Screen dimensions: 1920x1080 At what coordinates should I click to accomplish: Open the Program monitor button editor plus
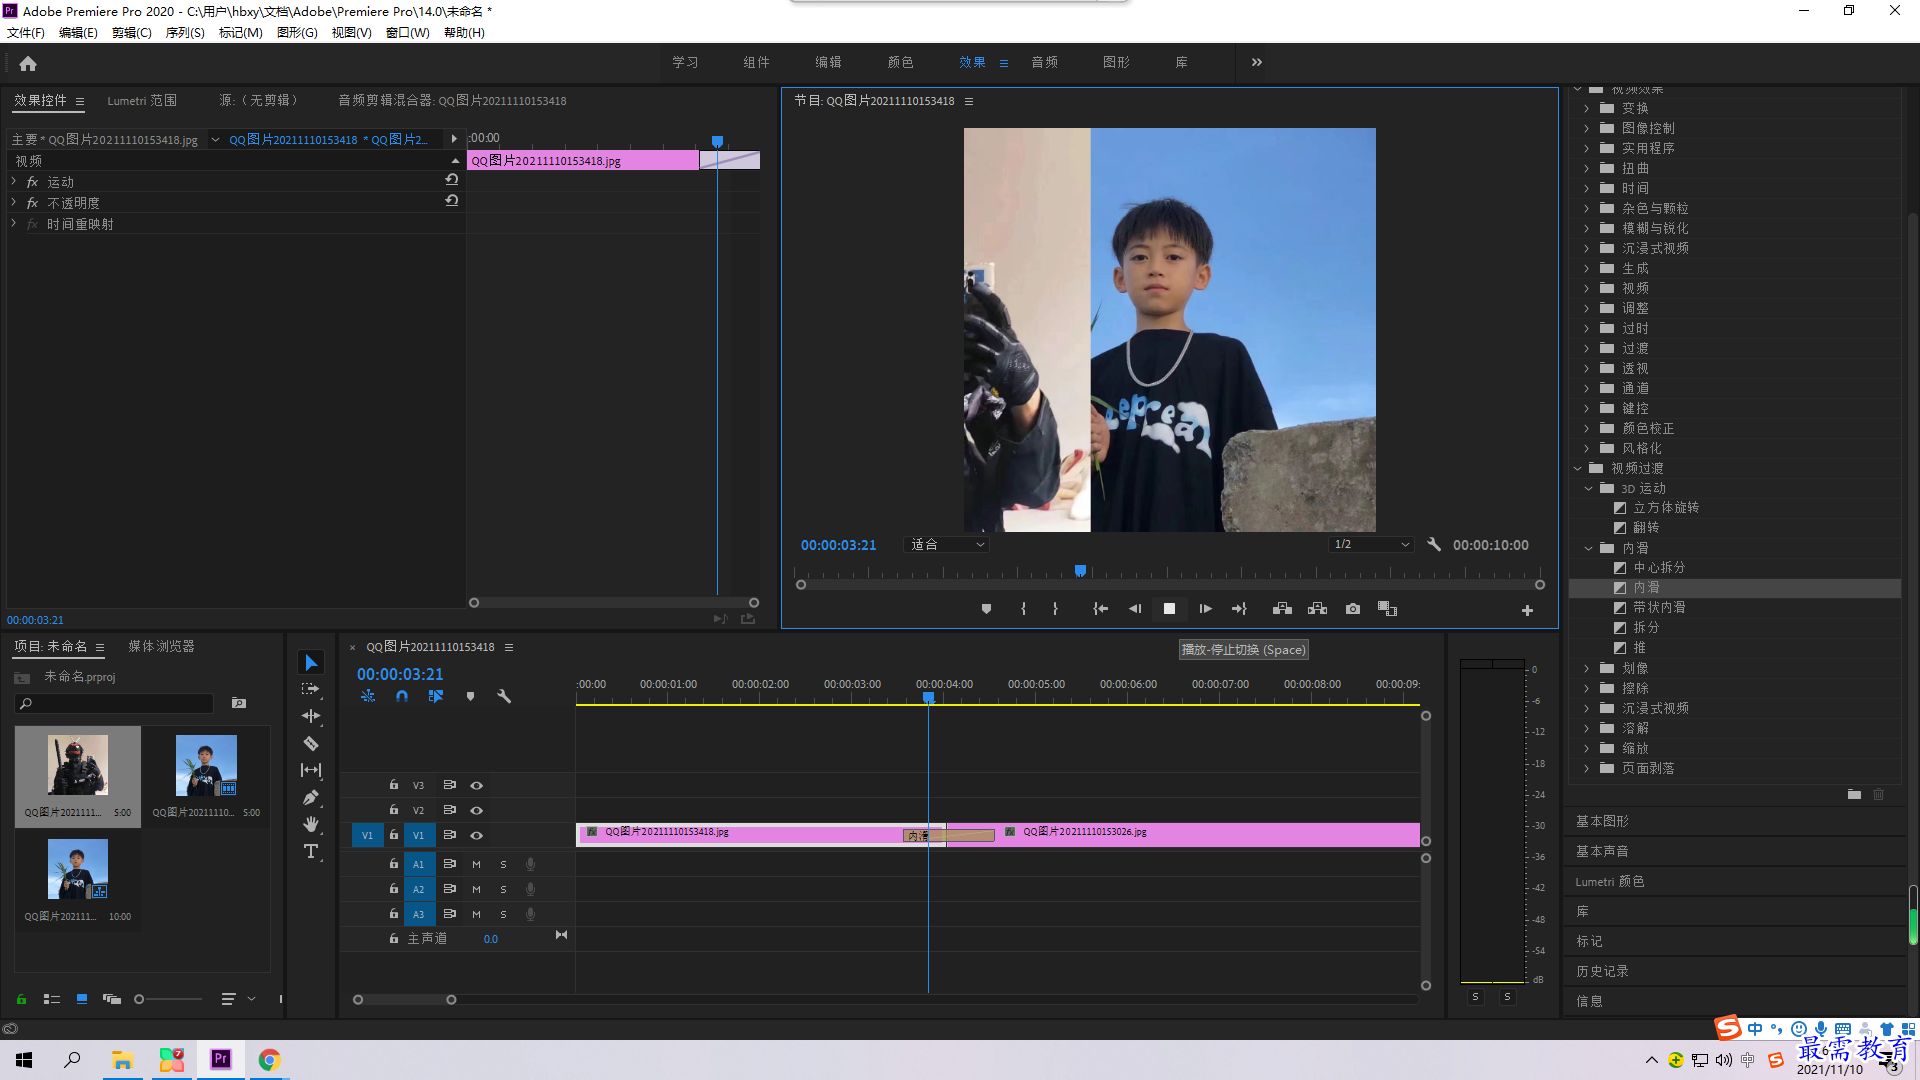pyautogui.click(x=1527, y=610)
